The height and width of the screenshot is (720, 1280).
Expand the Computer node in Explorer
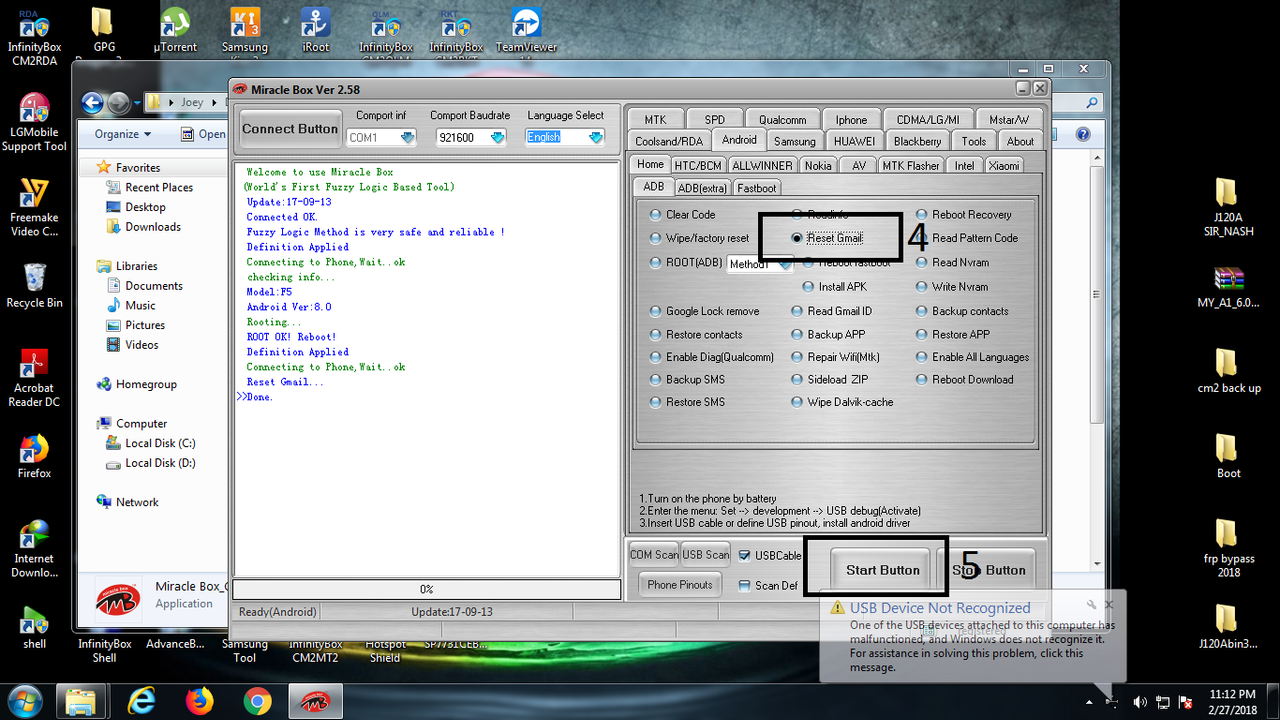141,423
